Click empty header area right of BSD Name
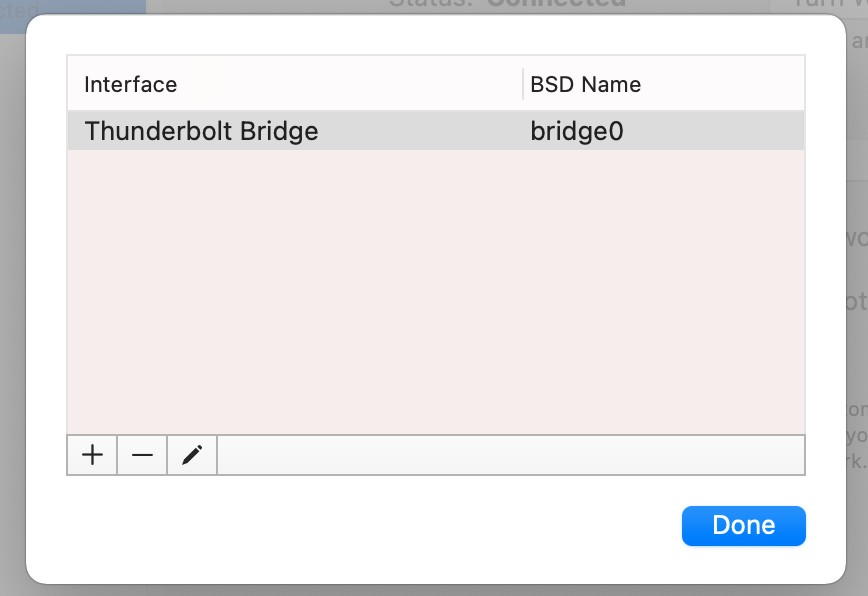The image size is (868, 596). [x=730, y=85]
